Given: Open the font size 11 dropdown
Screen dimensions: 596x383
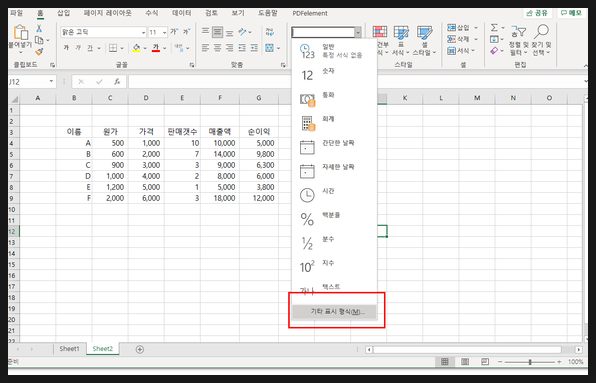Looking at the screenshot, I should 165,33.
